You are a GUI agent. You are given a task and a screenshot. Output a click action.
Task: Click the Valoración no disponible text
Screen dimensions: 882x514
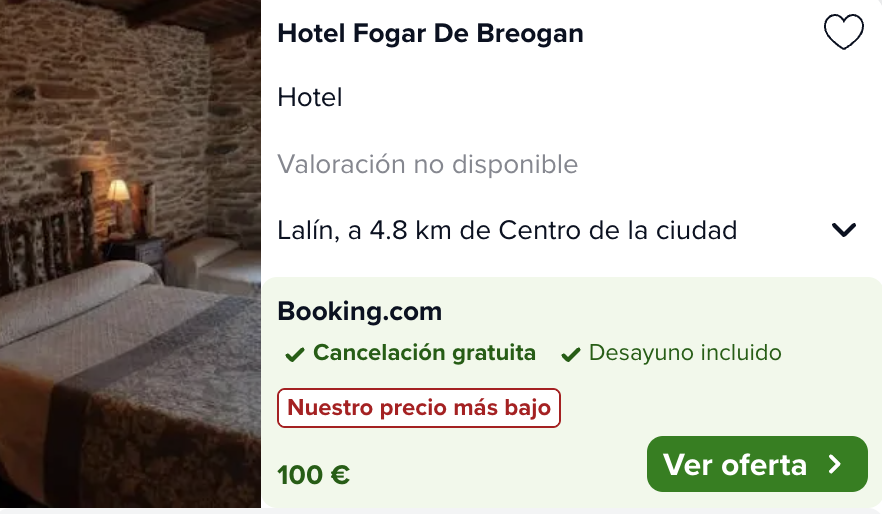pyautogui.click(x=428, y=164)
